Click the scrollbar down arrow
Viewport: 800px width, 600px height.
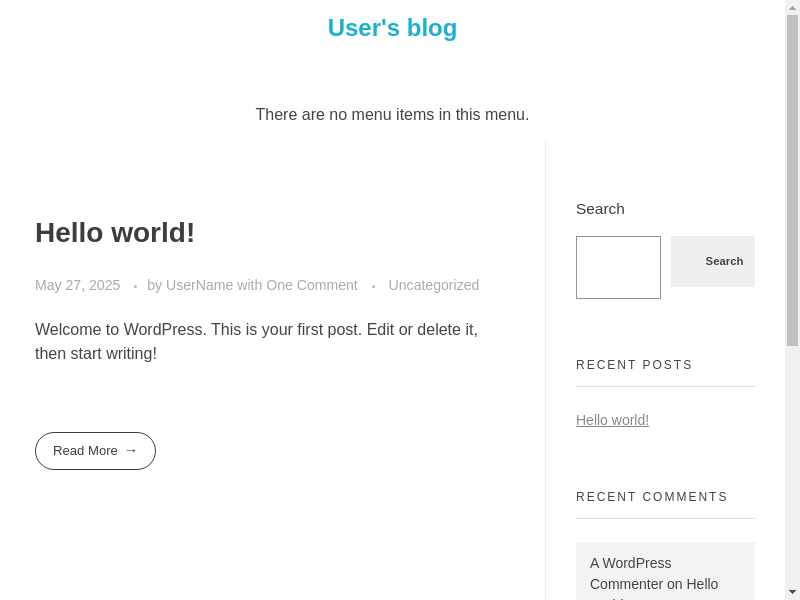click(792, 592)
